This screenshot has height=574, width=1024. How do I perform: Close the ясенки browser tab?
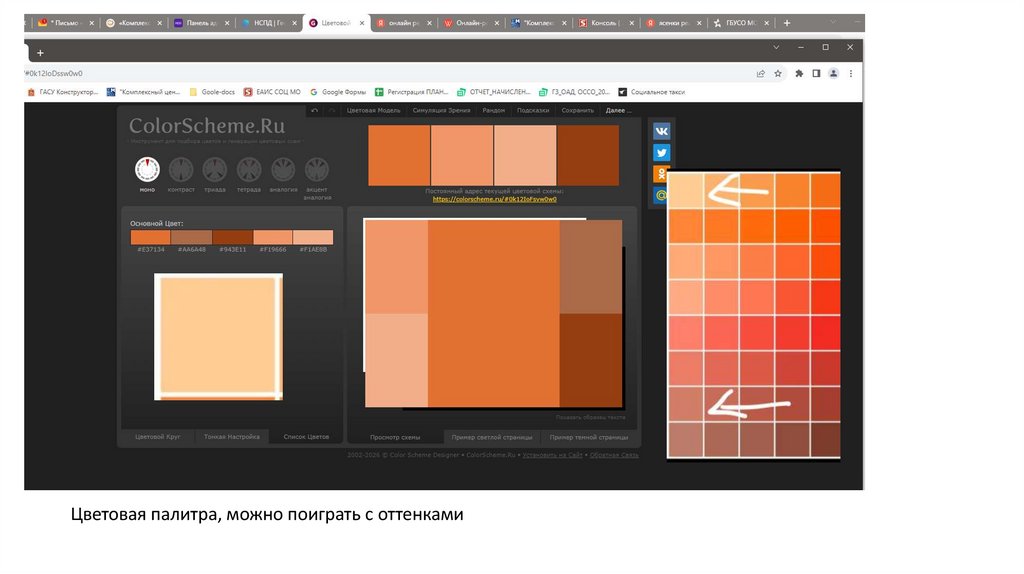point(699,23)
